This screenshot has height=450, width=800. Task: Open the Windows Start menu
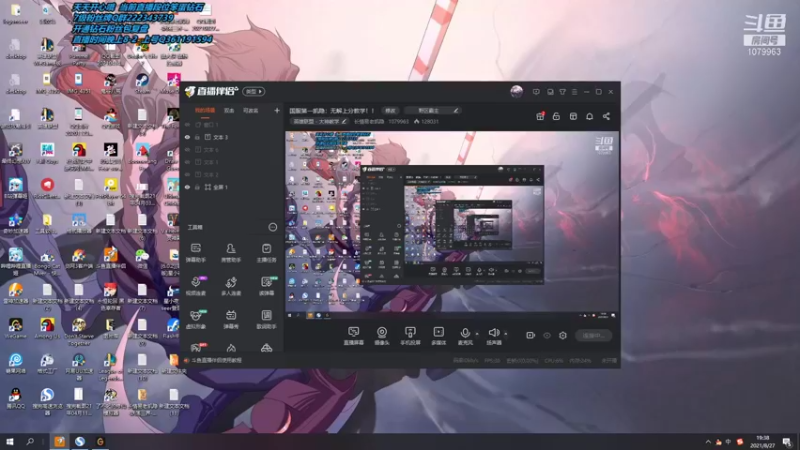click(x=9, y=442)
